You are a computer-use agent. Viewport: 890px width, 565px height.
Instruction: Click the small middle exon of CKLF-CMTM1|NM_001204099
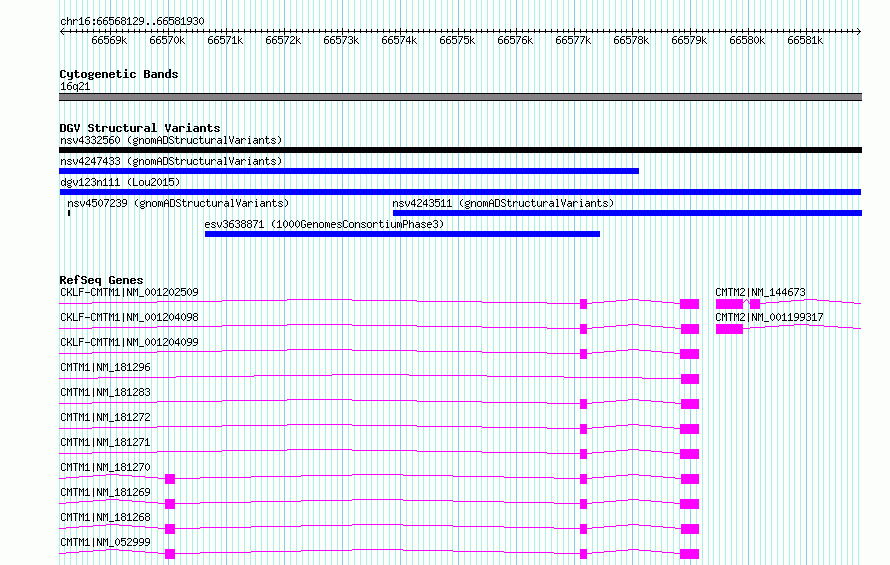click(583, 354)
